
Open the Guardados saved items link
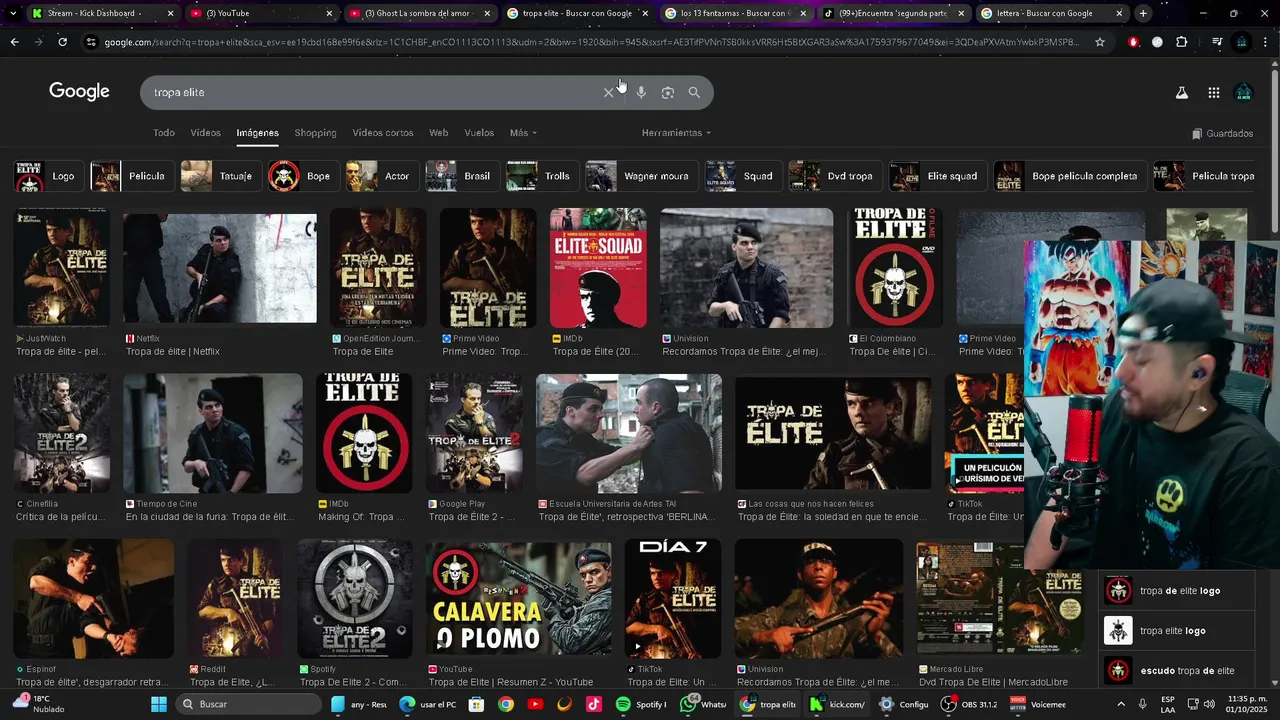pos(1222,133)
